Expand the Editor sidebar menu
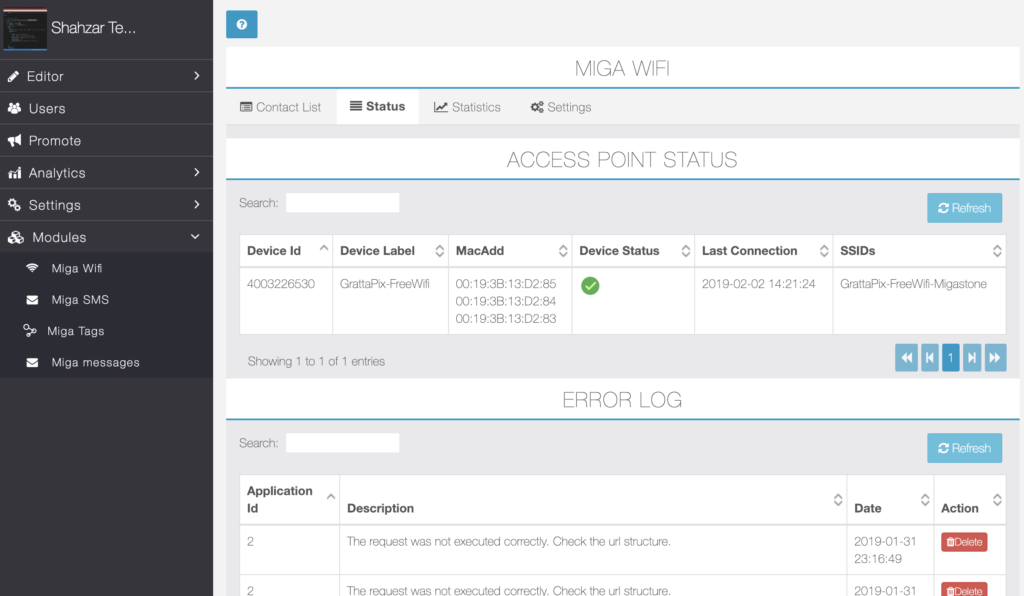Viewport: 1024px width, 596px height. (106, 76)
